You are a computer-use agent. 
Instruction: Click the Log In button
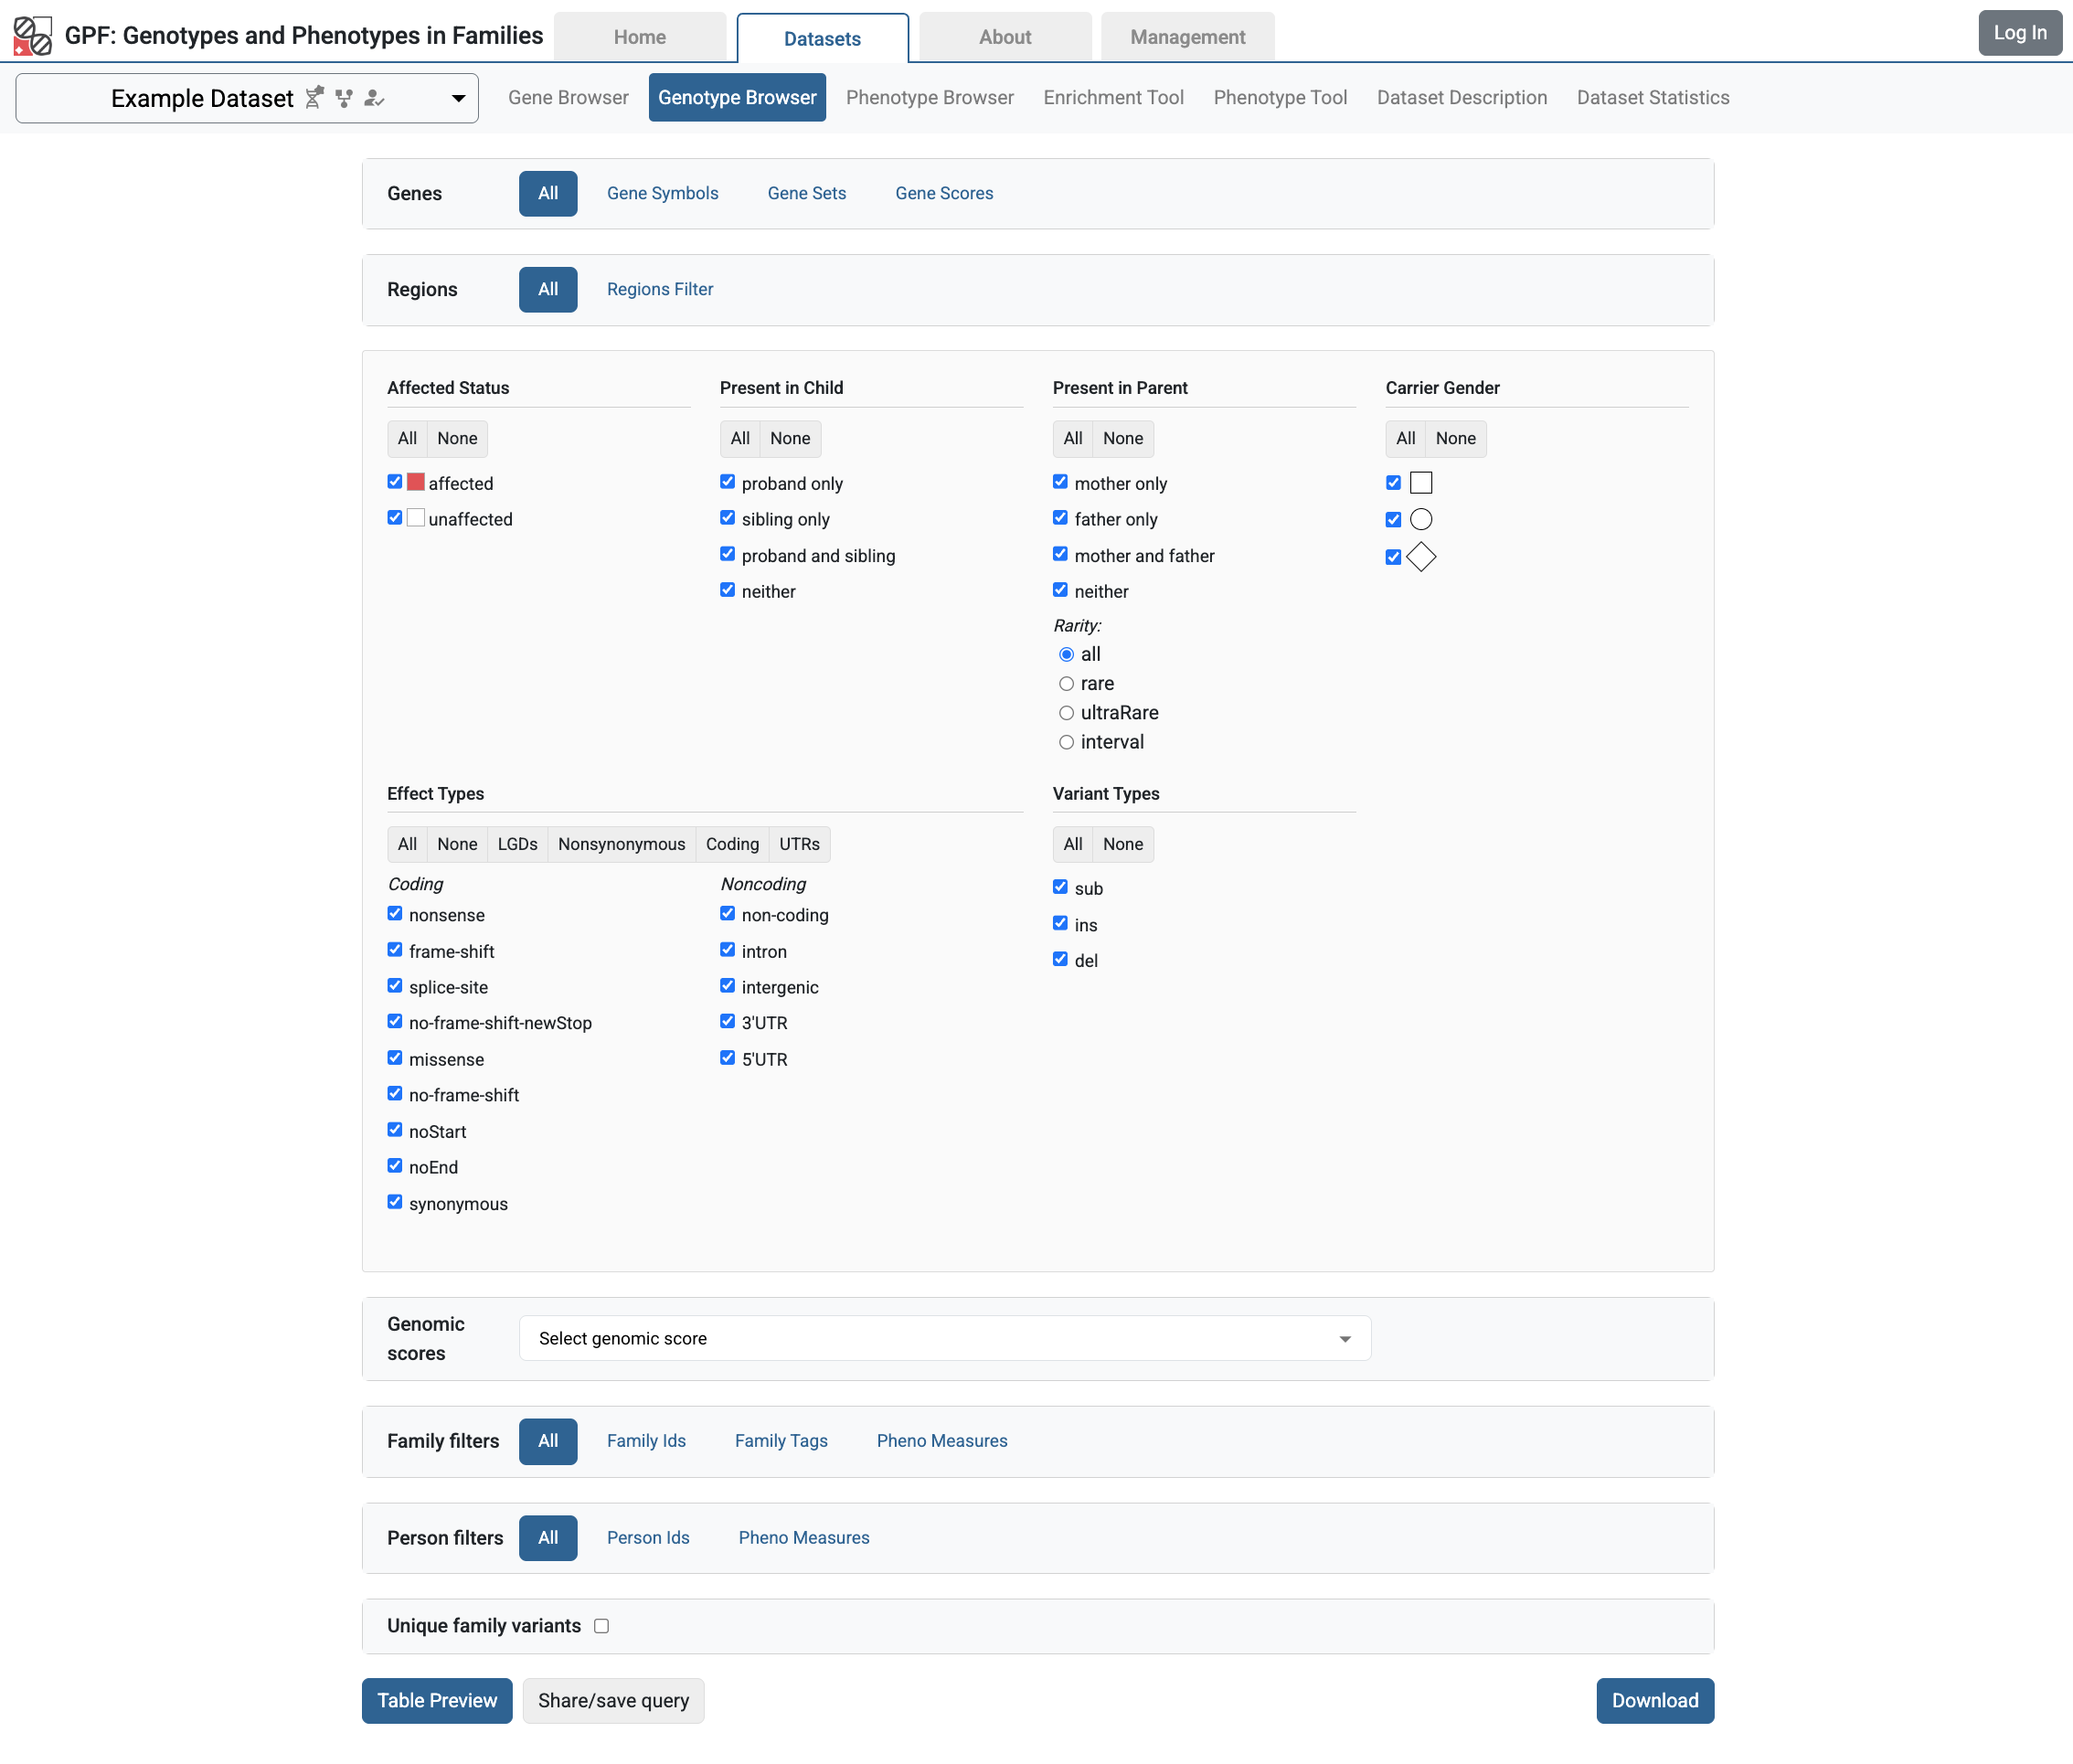click(x=2019, y=32)
